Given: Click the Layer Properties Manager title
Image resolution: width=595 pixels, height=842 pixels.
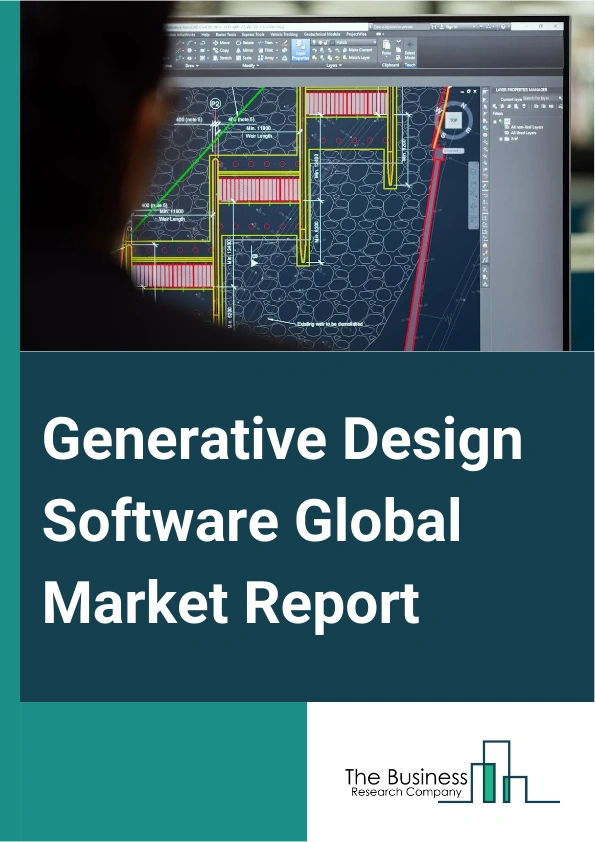Looking at the screenshot, I should coord(521,90).
